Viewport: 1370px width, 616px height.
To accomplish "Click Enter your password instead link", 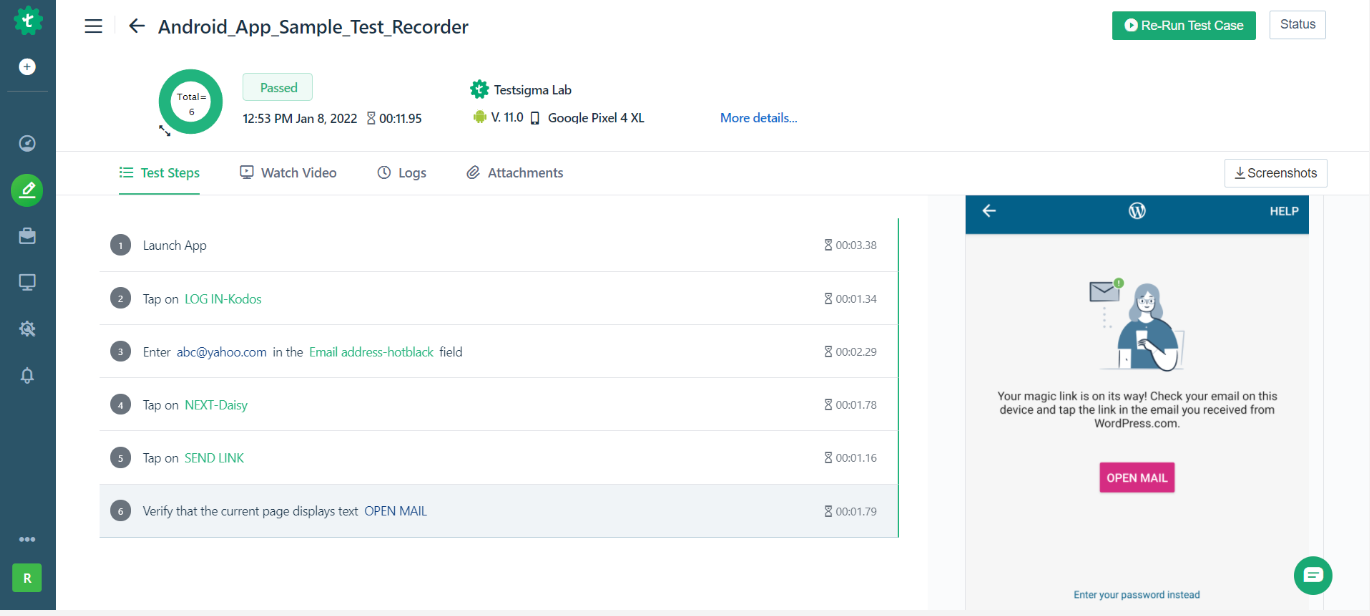I will pyautogui.click(x=1137, y=595).
